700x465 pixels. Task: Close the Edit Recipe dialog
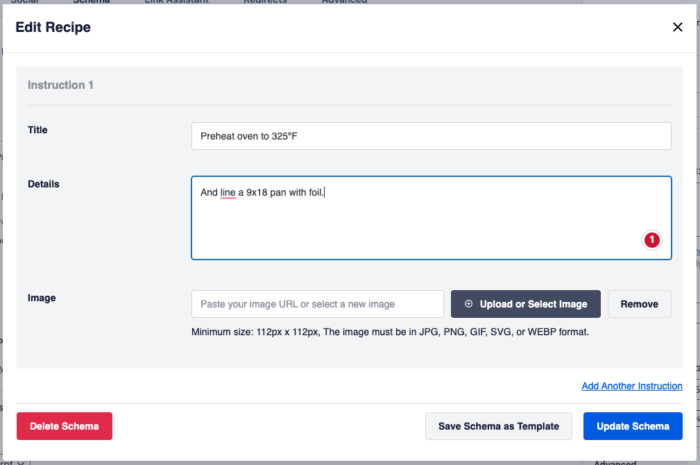coord(677,27)
